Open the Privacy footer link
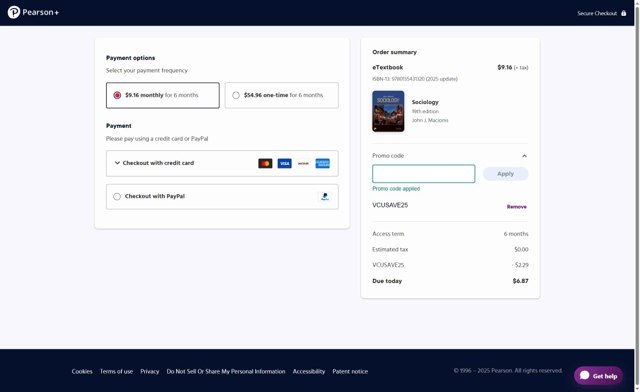This screenshot has height=392, width=640. tap(150, 371)
